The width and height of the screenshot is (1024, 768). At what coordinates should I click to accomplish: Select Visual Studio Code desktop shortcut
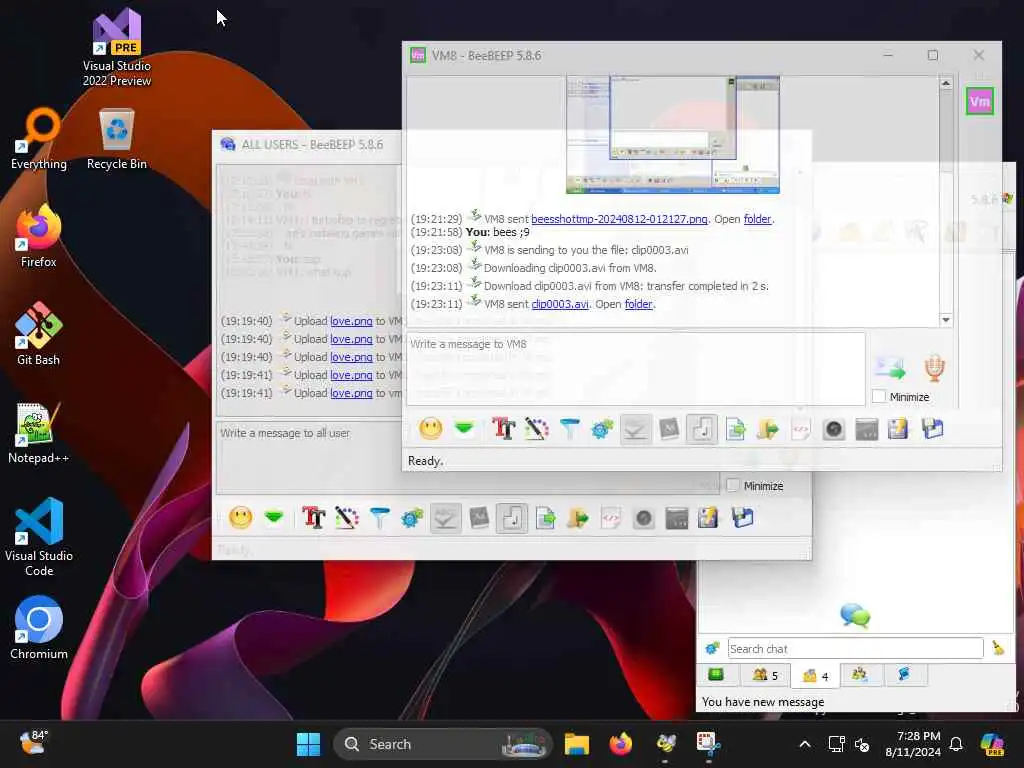39,537
